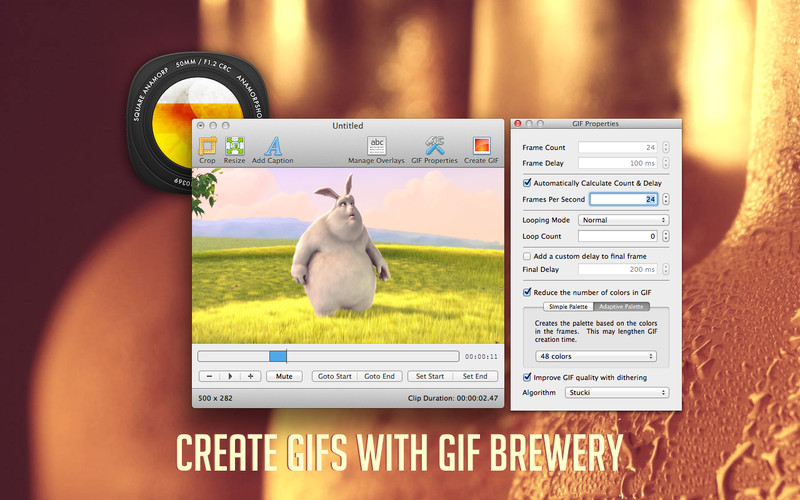The width and height of the screenshot is (800, 500).
Task: Click the Set Start button
Action: 430,376
